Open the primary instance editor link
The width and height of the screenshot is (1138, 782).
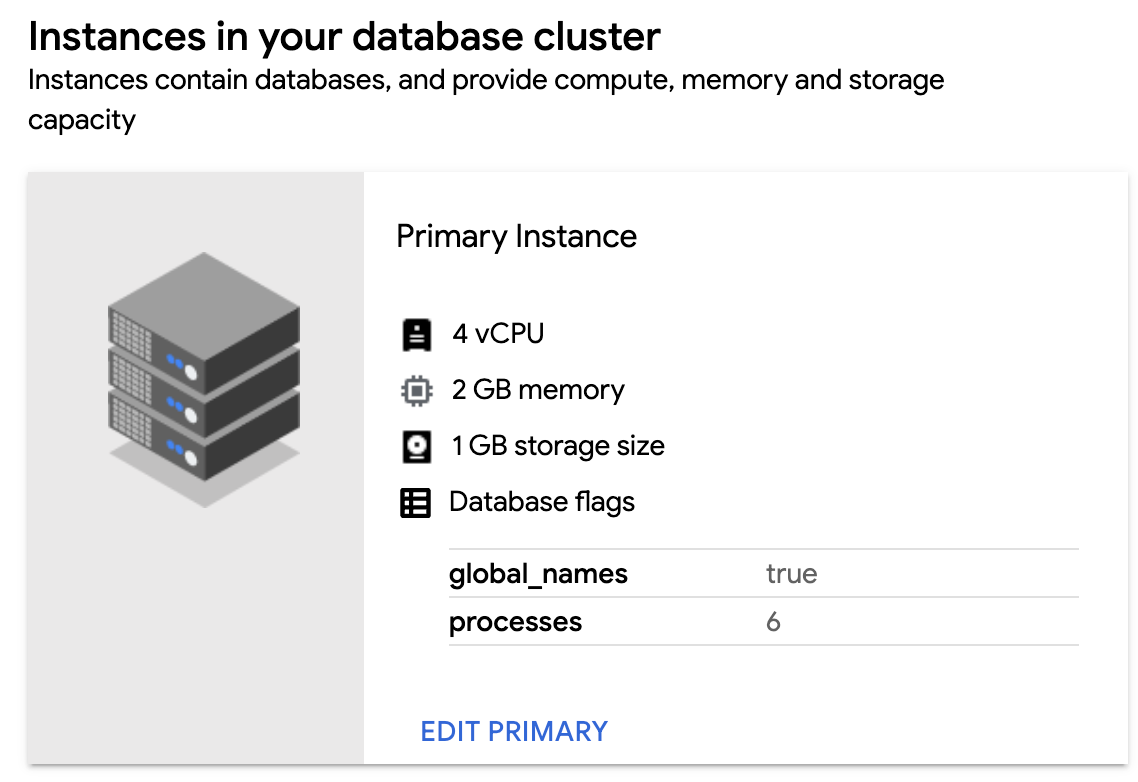[x=513, y=731]
